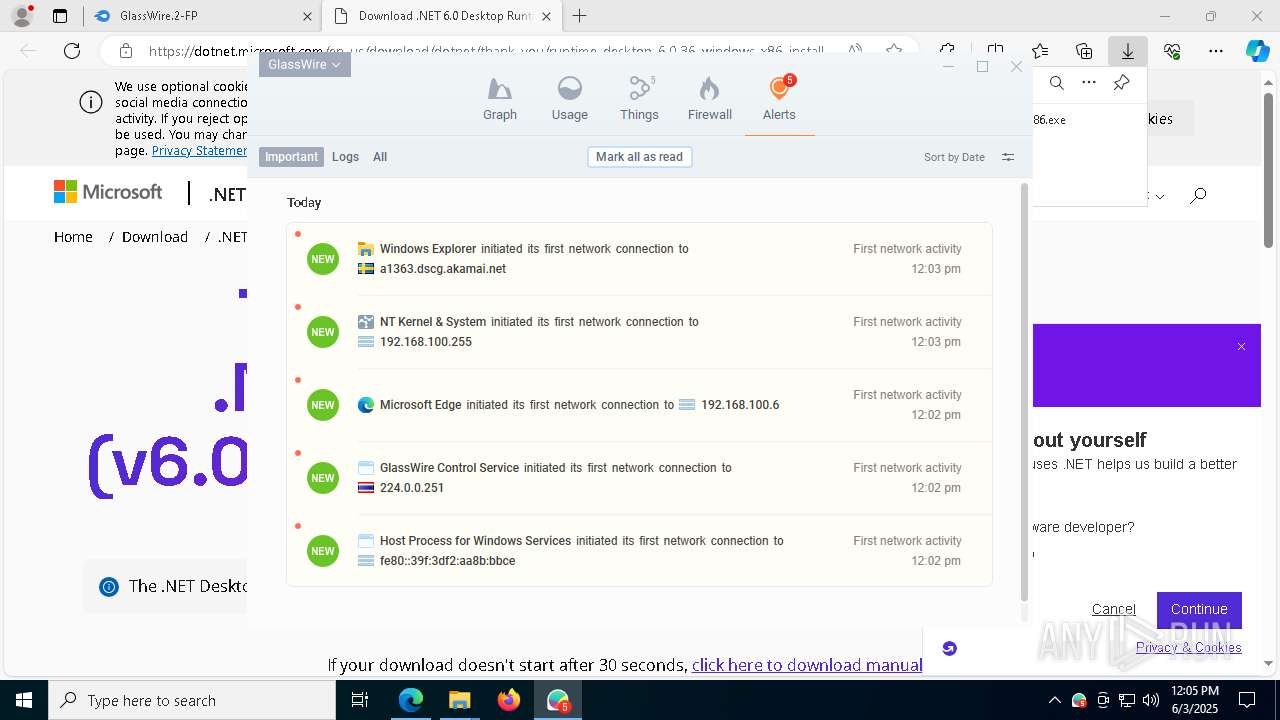Switch to Download .NET 6.0 browser tab
Screen dimensions: 1280x720
click(442, 16)
